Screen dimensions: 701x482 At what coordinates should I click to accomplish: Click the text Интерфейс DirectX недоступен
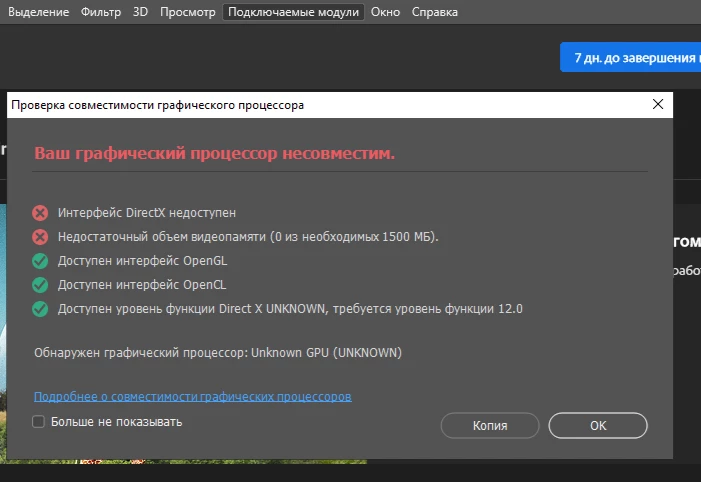[147, 213]
